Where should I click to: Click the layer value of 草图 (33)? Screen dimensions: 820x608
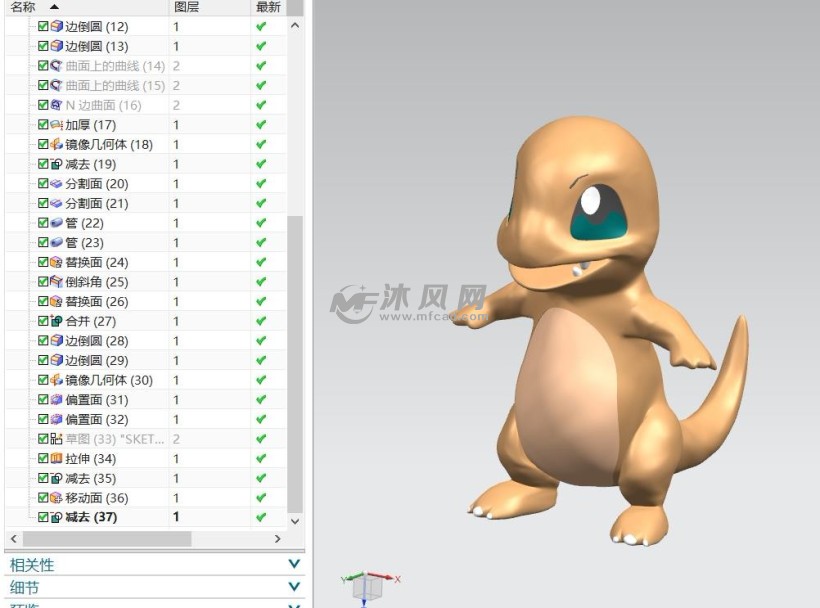click(176, 439)
